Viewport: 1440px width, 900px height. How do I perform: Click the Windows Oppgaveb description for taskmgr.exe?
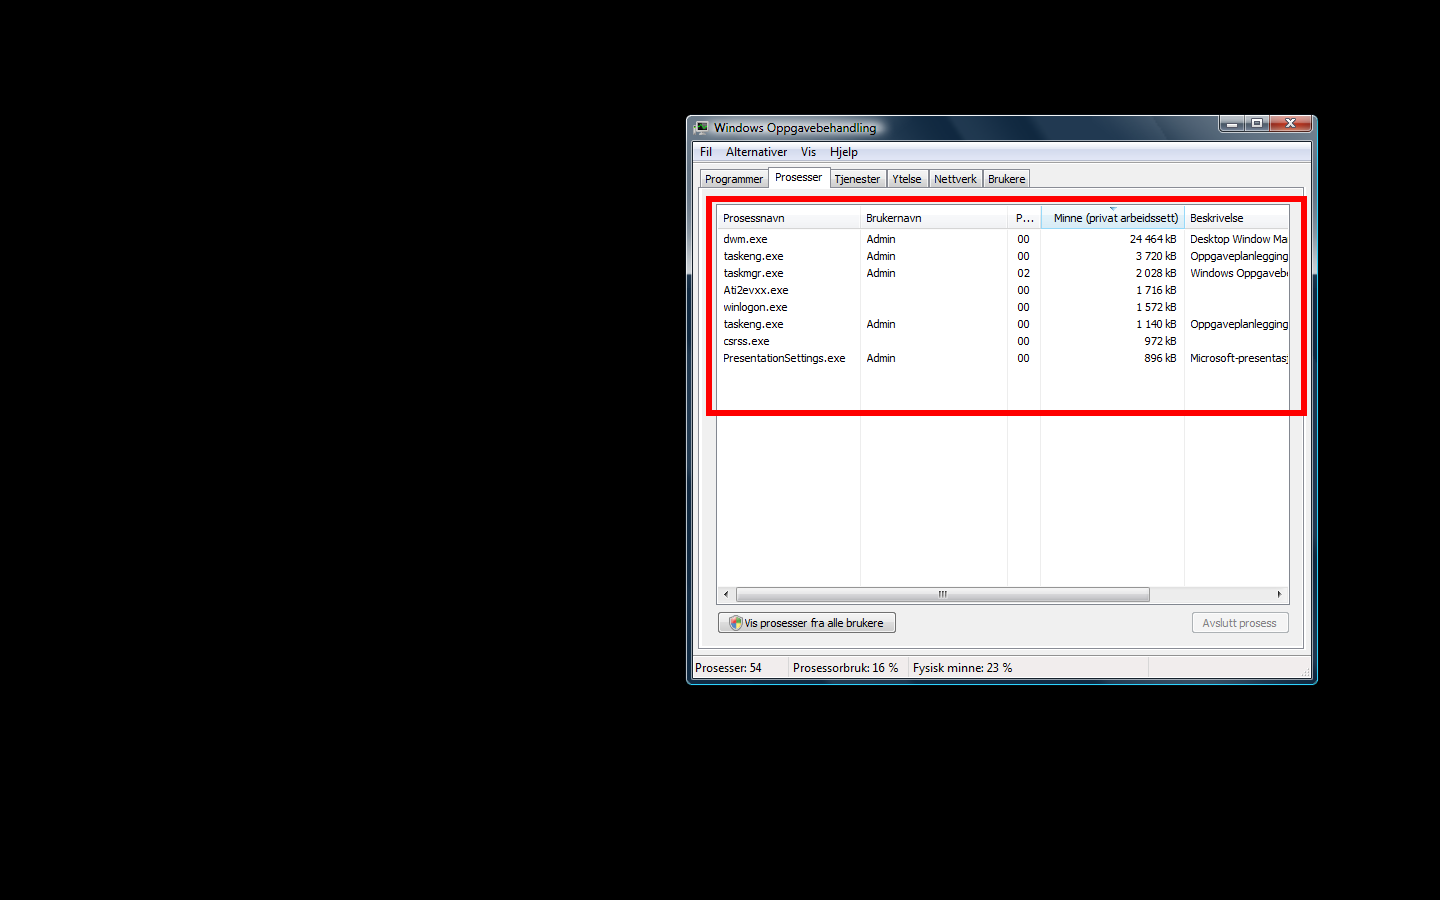coord(1238,273)
